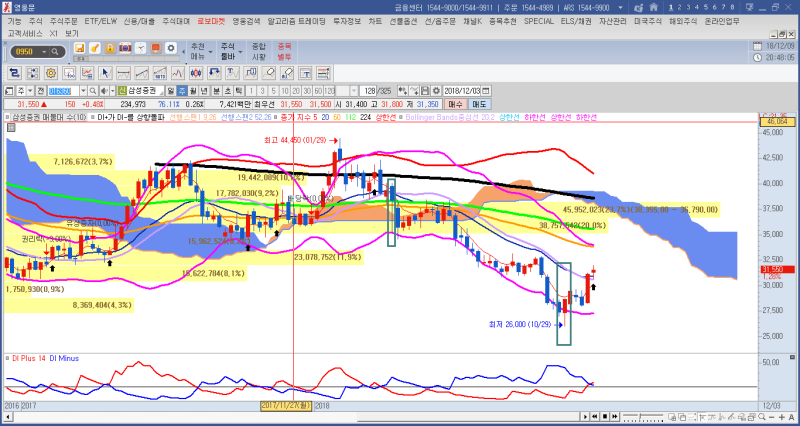Screen dimensions: 800x426
Task: Click the 매수 buy button
Action: (x=455, y=104)
